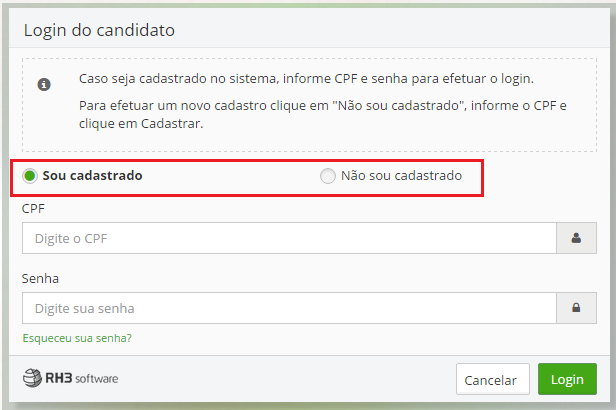Click the "Sou cadastrado" bold label text
The height and width of the screenshot is (410, 616).
[92, 176]
